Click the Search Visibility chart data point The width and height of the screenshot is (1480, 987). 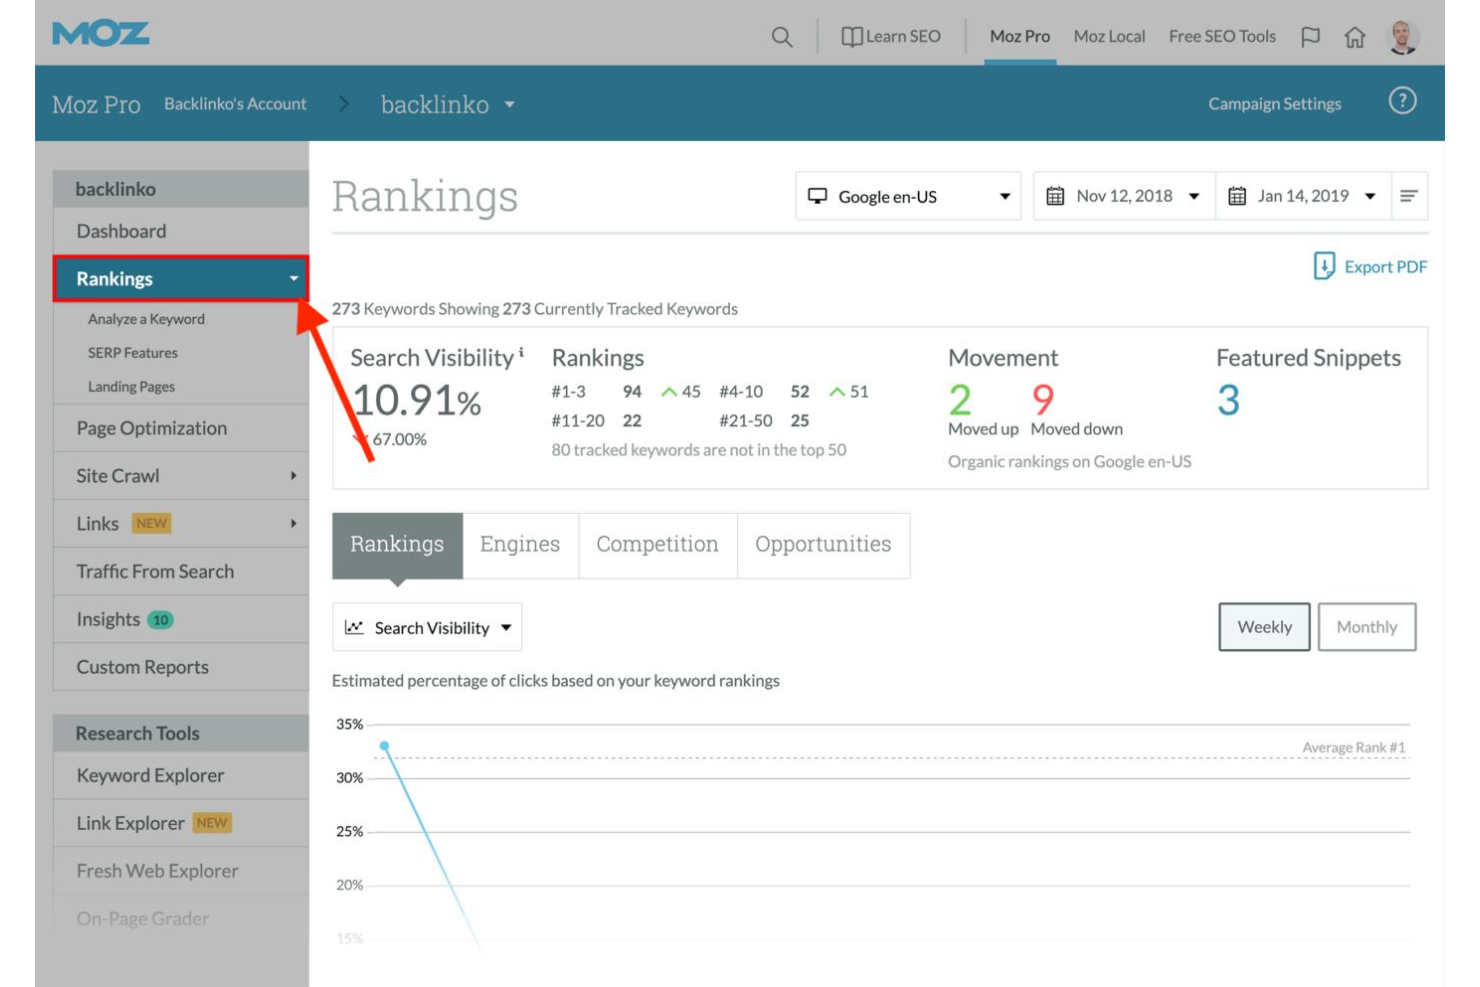[x=384, y=746]
